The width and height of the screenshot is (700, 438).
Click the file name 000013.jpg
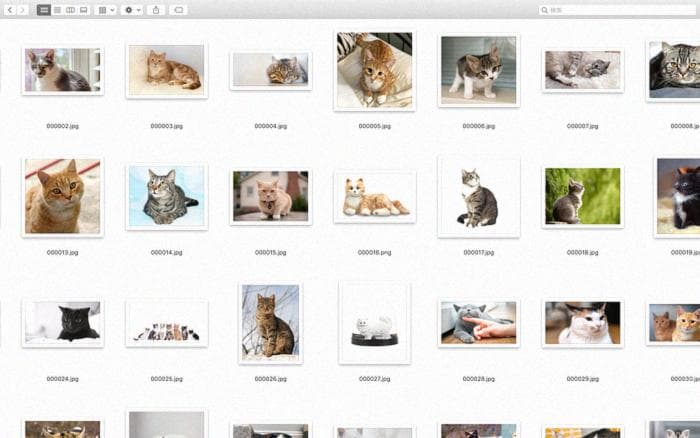[62, 253]
